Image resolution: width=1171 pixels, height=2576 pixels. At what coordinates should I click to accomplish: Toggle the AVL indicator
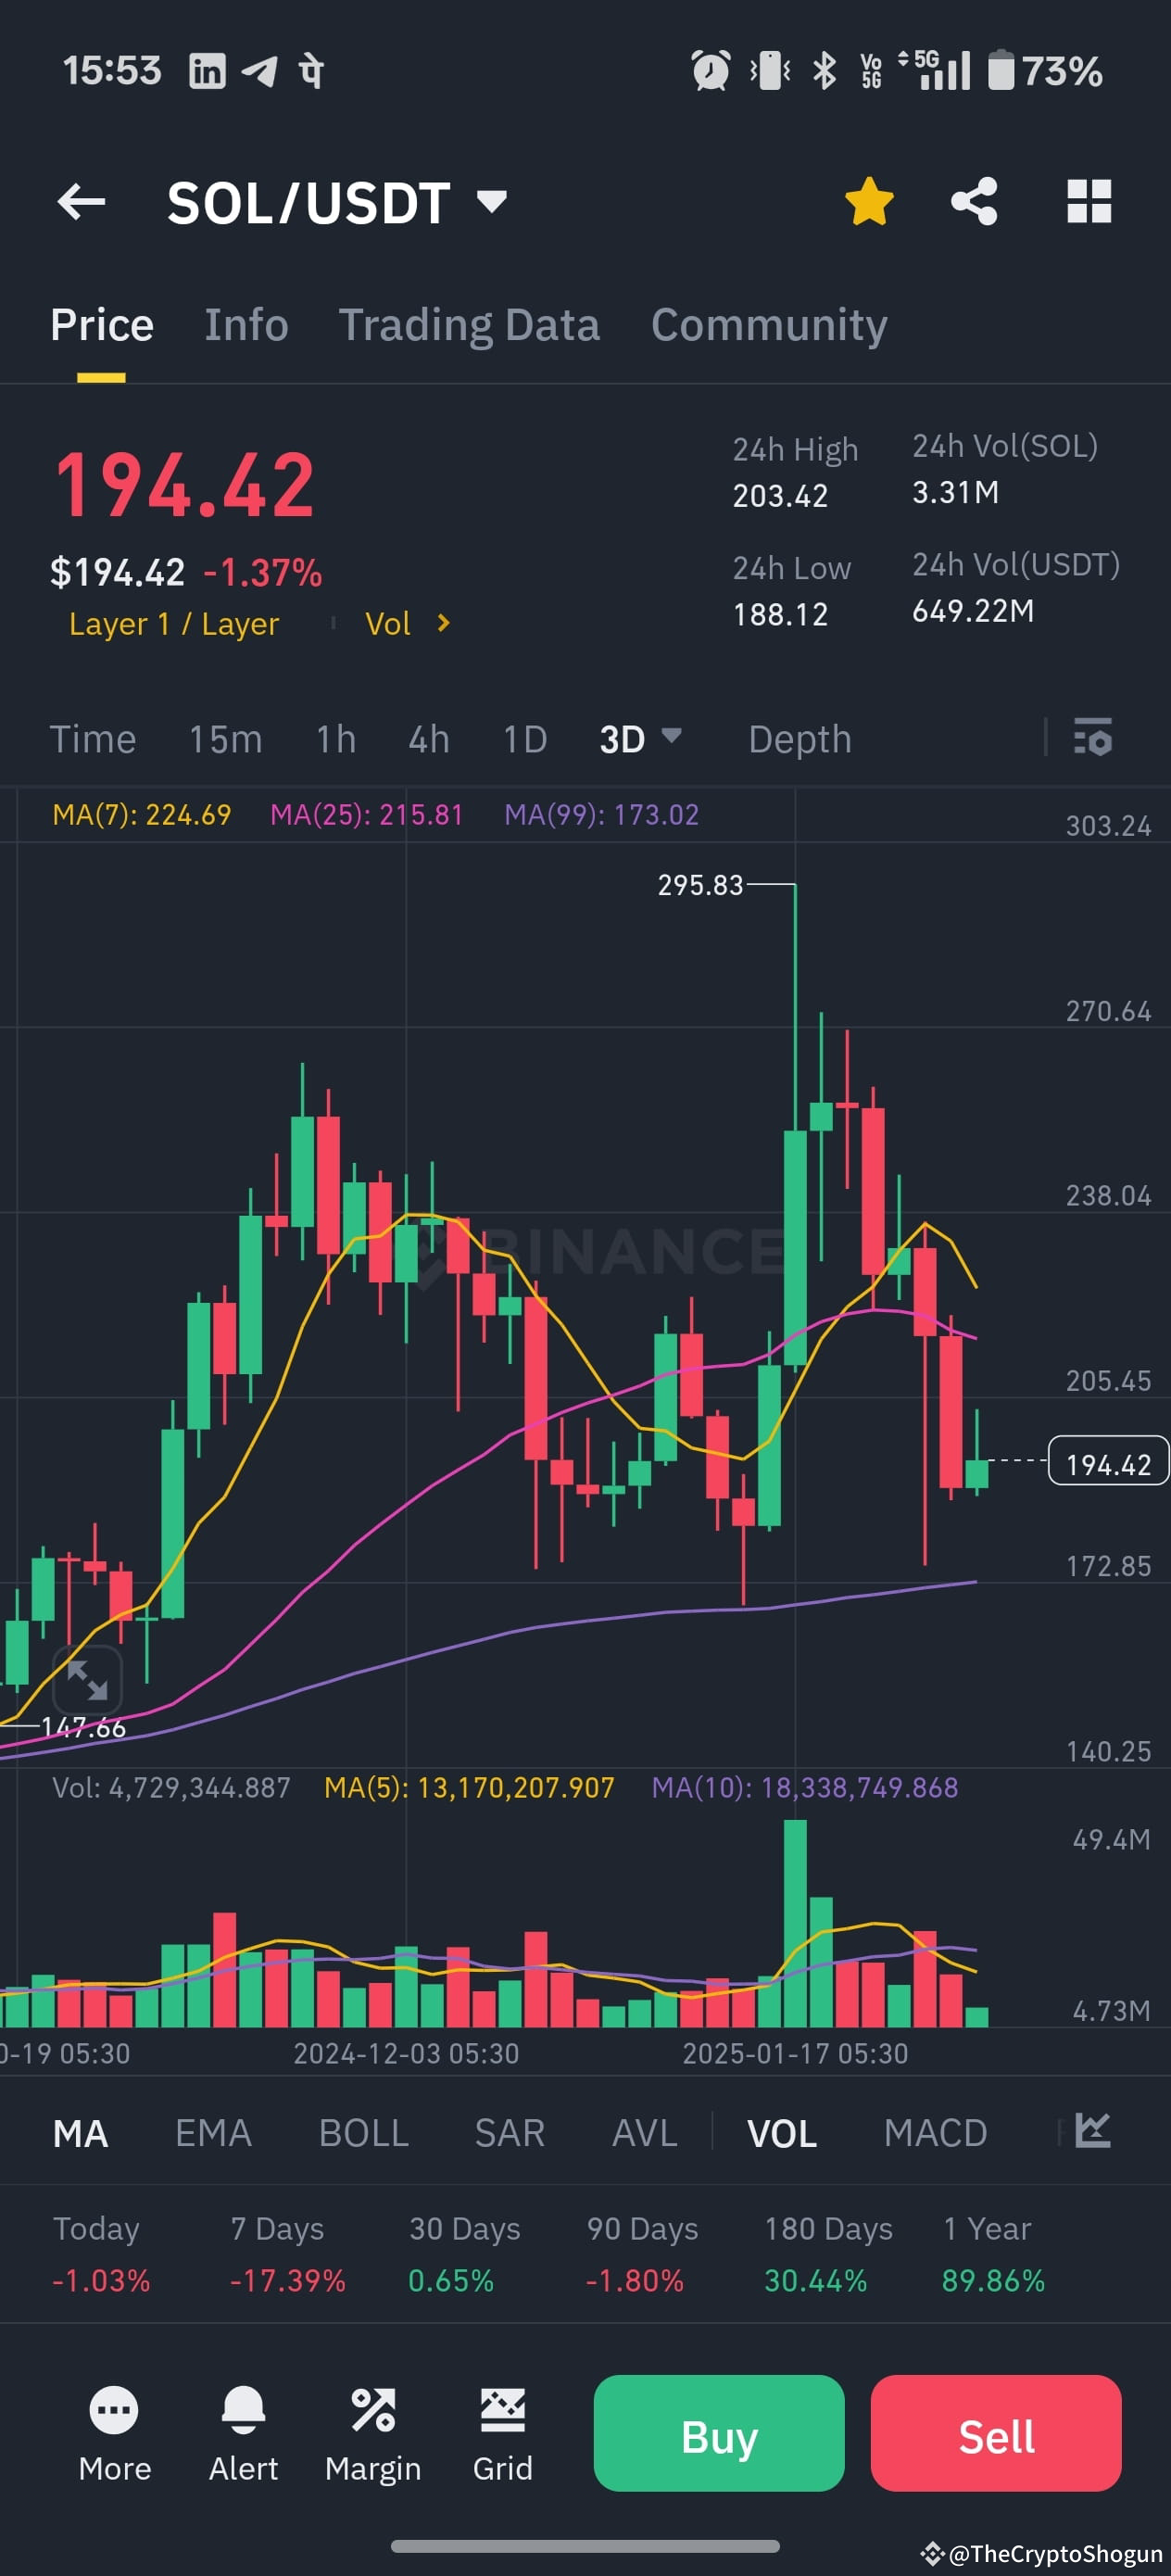pyautogui.click(x=645, y=2133)
